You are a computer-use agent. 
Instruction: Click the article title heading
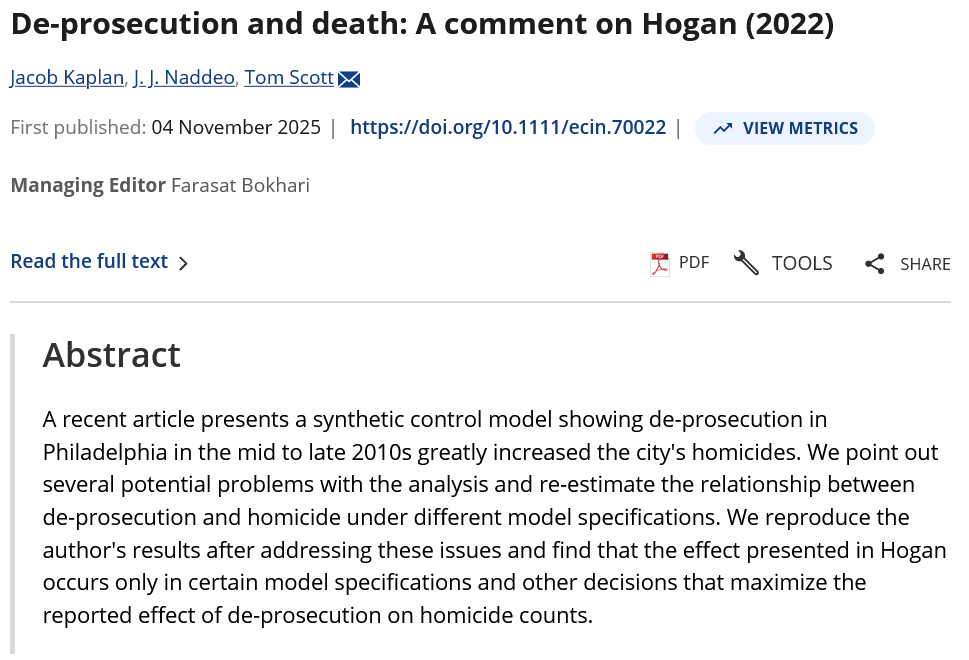pos(422,25)
